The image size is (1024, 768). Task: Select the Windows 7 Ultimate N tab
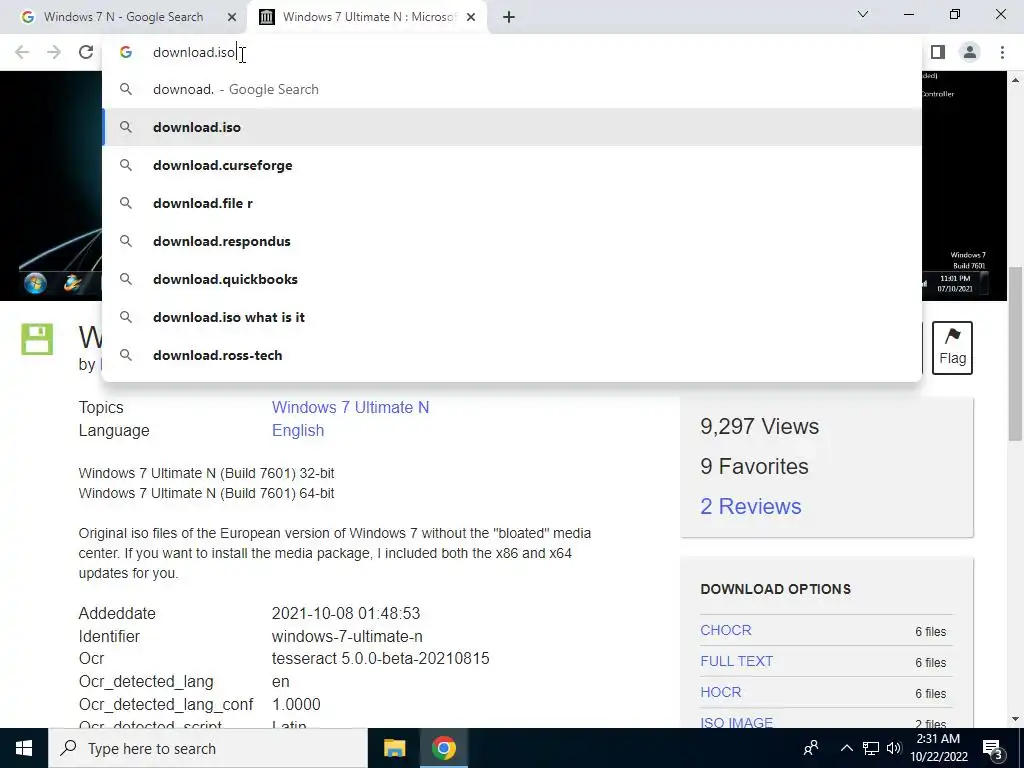pyautogui.click(x=369, y=17)
